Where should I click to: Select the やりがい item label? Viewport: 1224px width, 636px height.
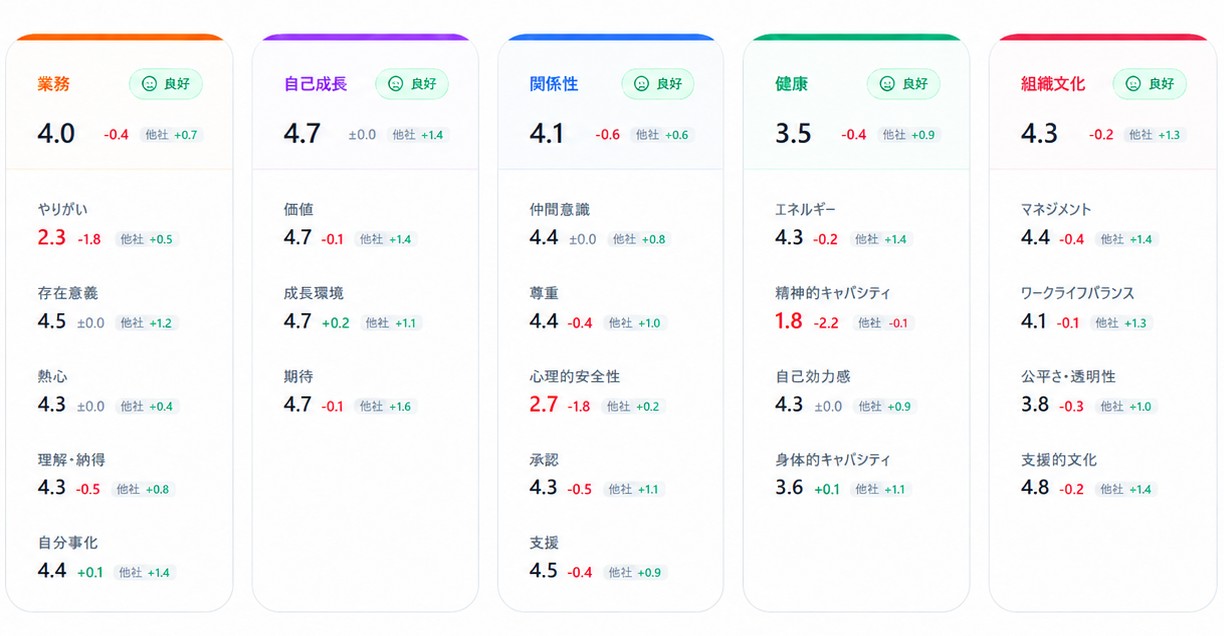click(x=63, y=210)
